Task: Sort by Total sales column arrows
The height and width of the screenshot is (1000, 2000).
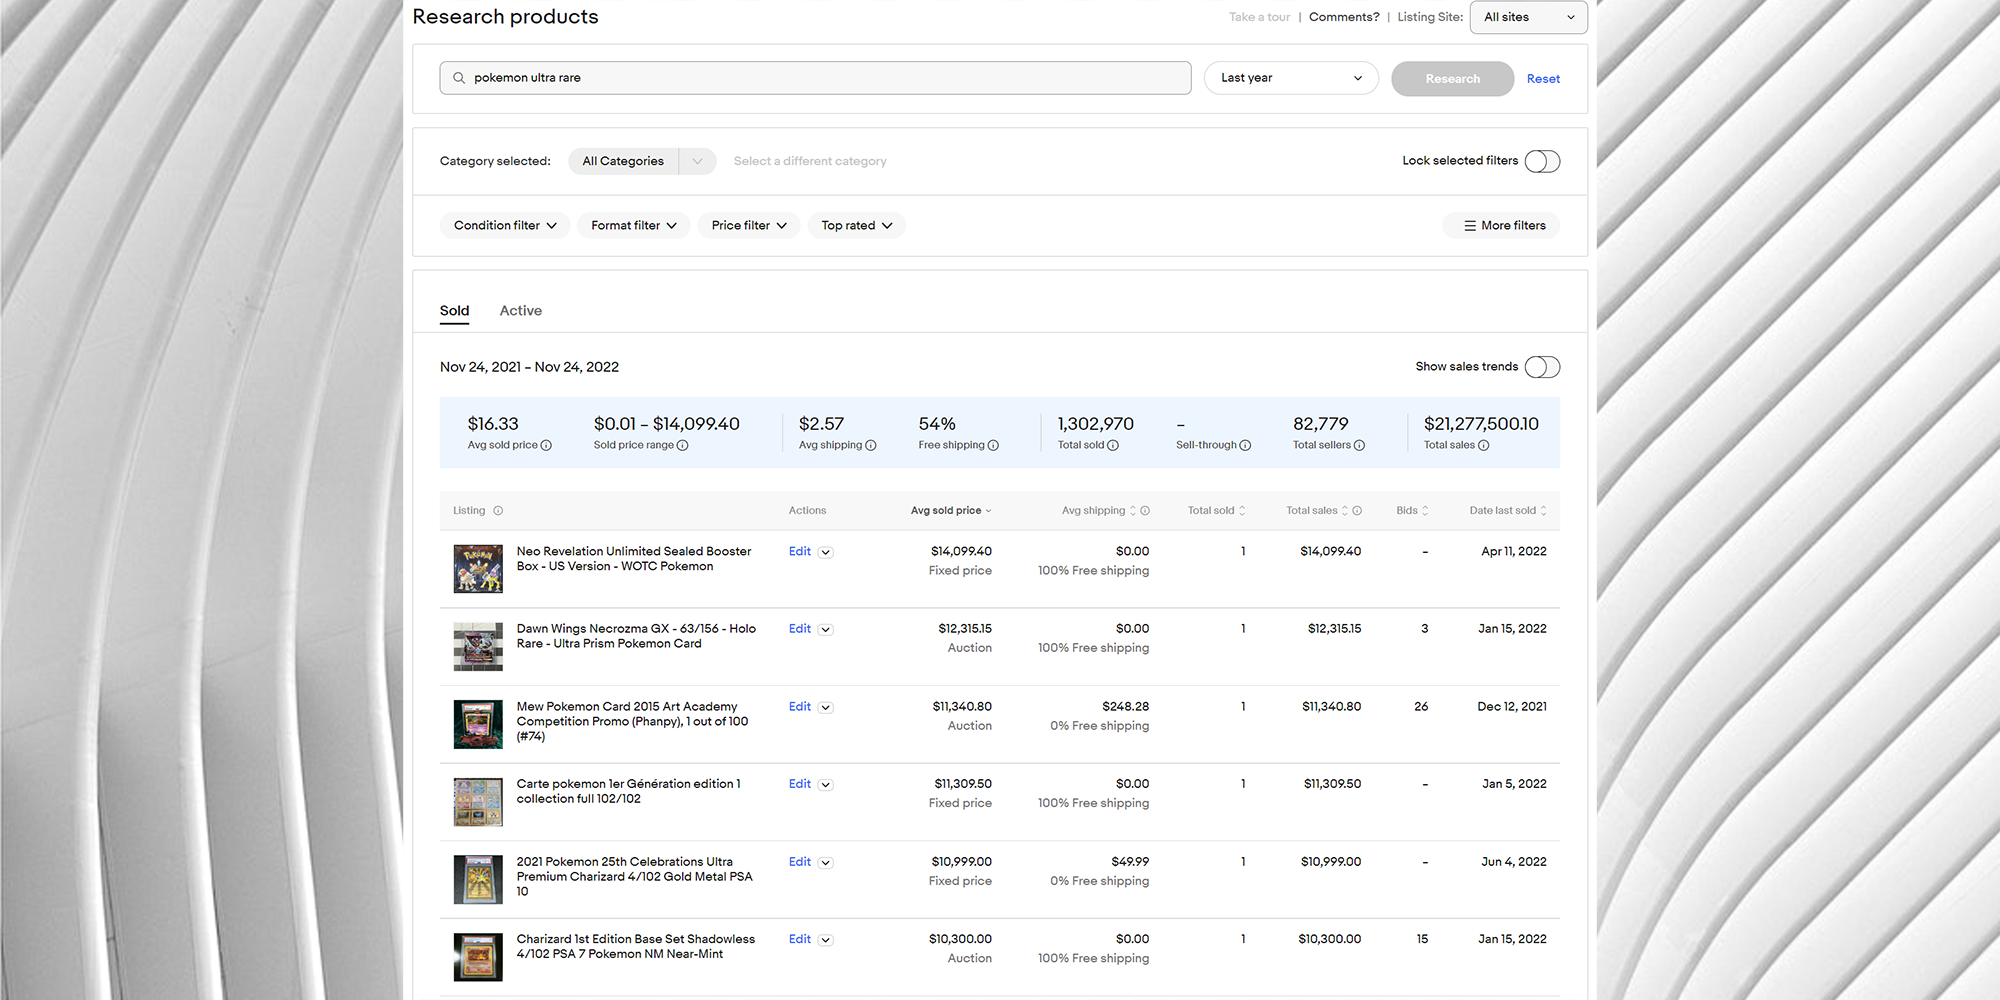Action: coord(1345,511)
